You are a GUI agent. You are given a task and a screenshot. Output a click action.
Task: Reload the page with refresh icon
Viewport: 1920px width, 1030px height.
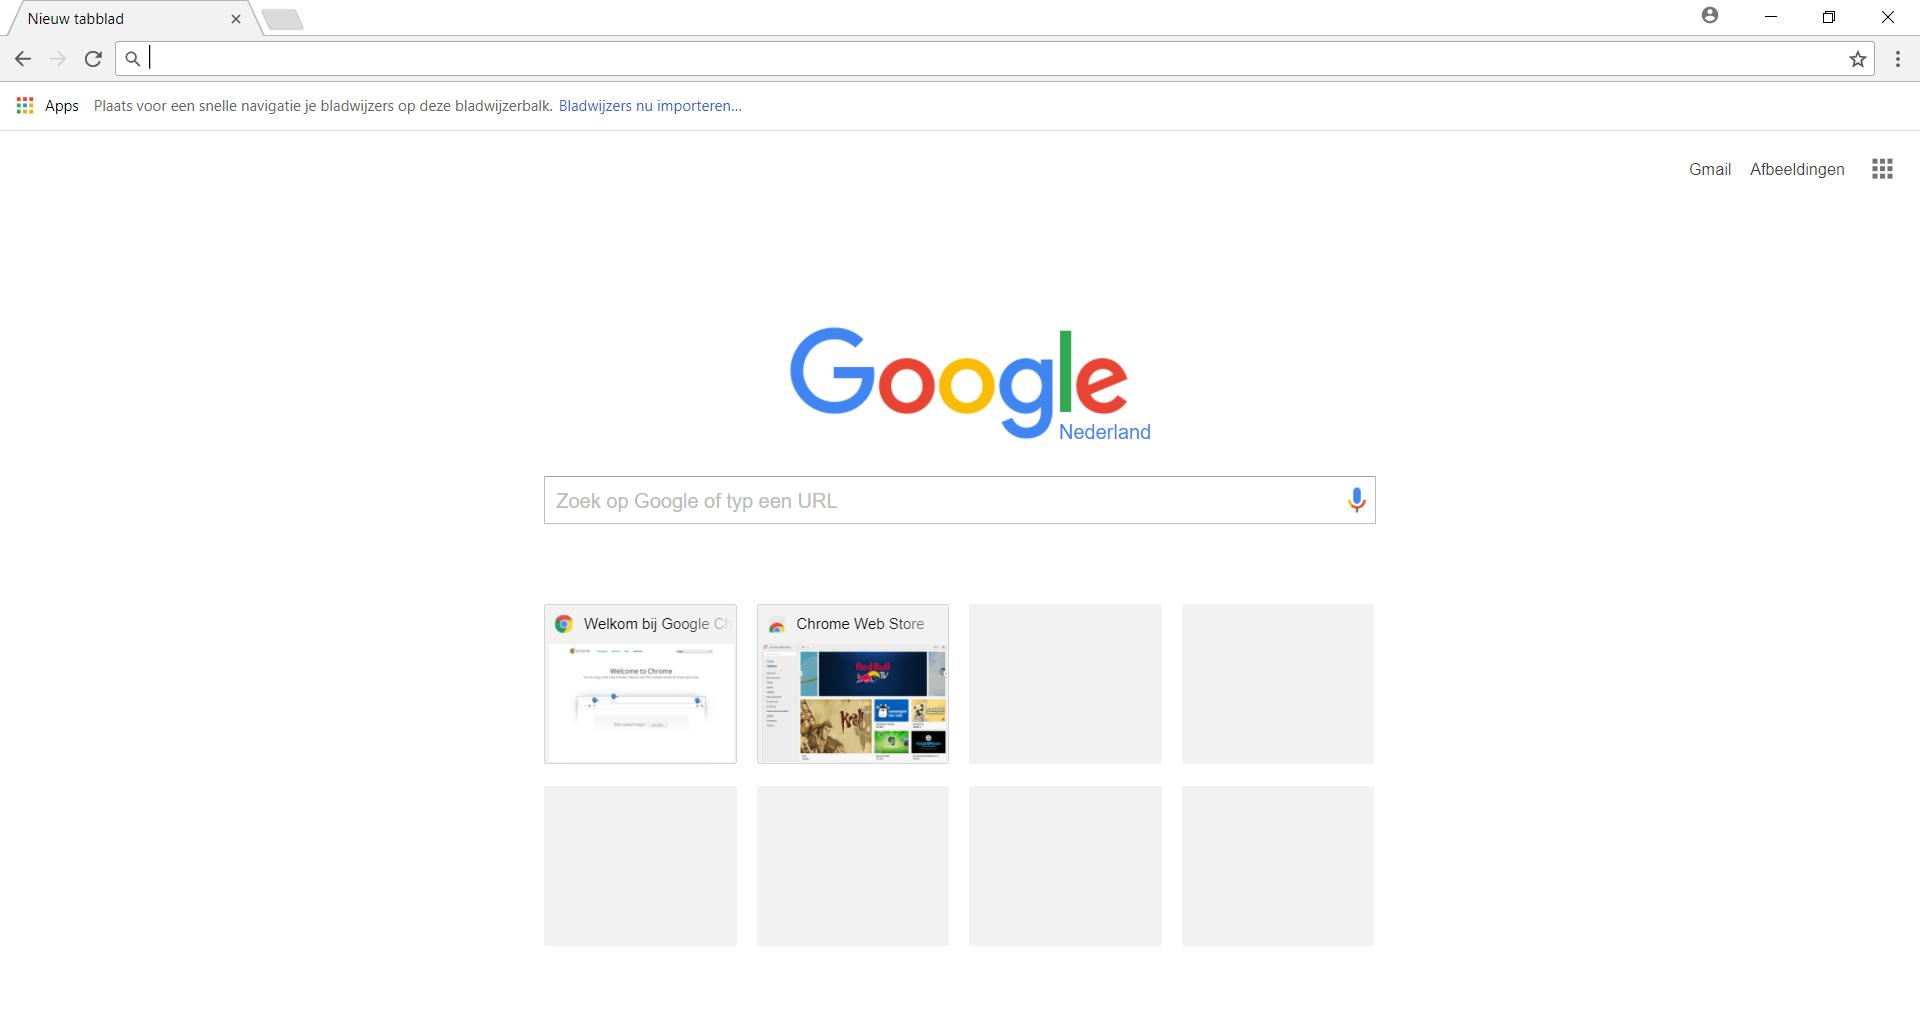(93, 59)
